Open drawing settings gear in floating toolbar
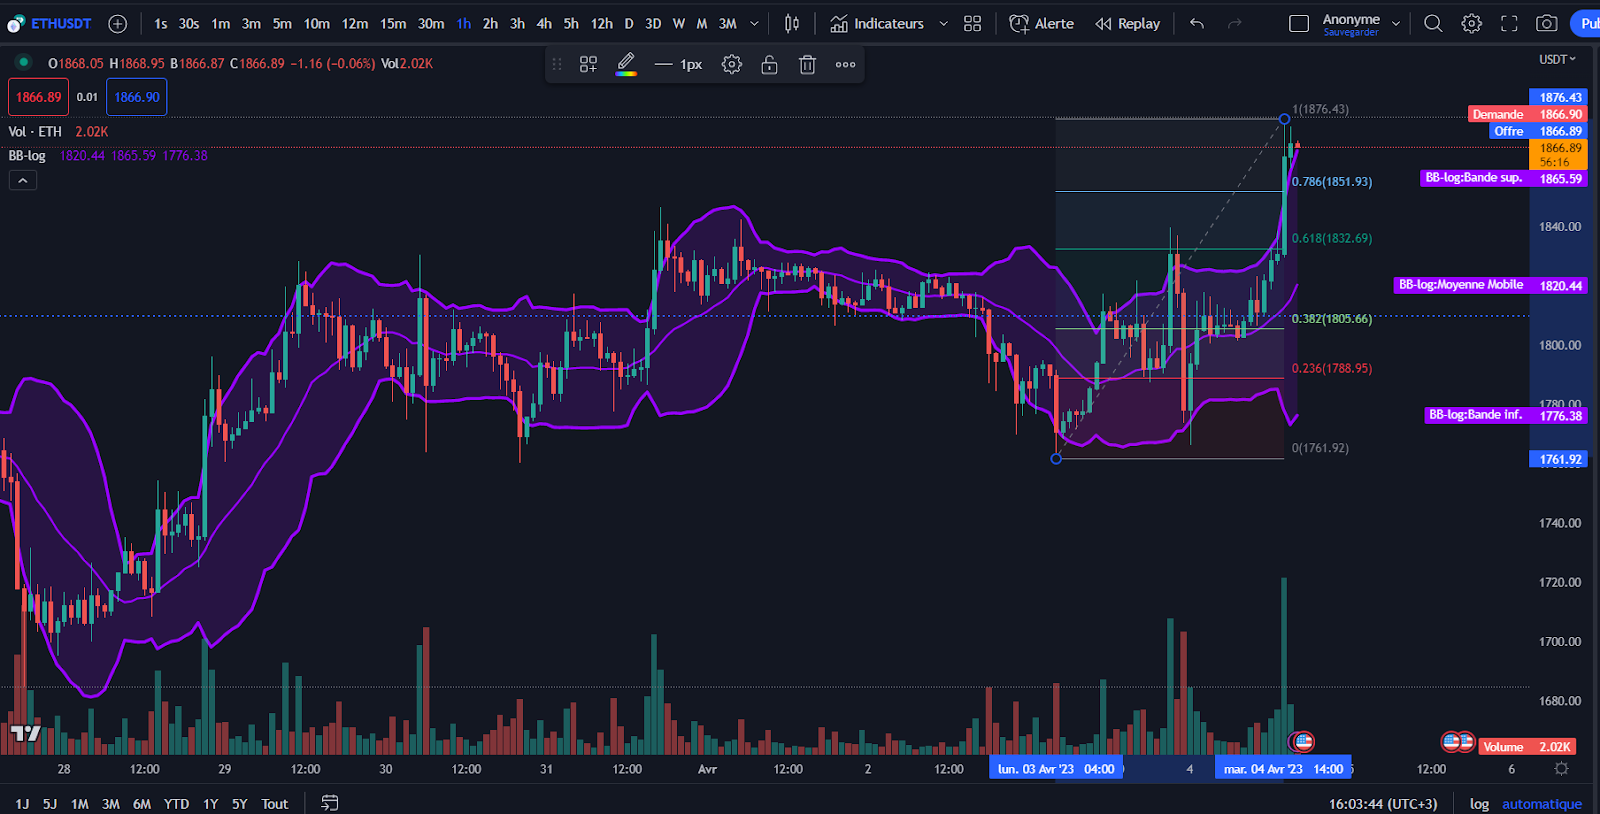1600x814 pixels. coord(732,64)
